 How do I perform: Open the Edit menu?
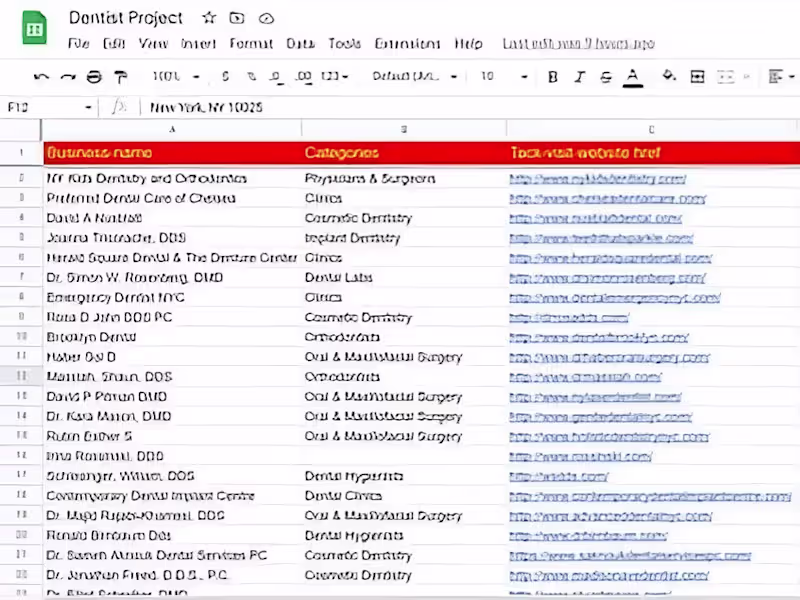coord(114,43)
